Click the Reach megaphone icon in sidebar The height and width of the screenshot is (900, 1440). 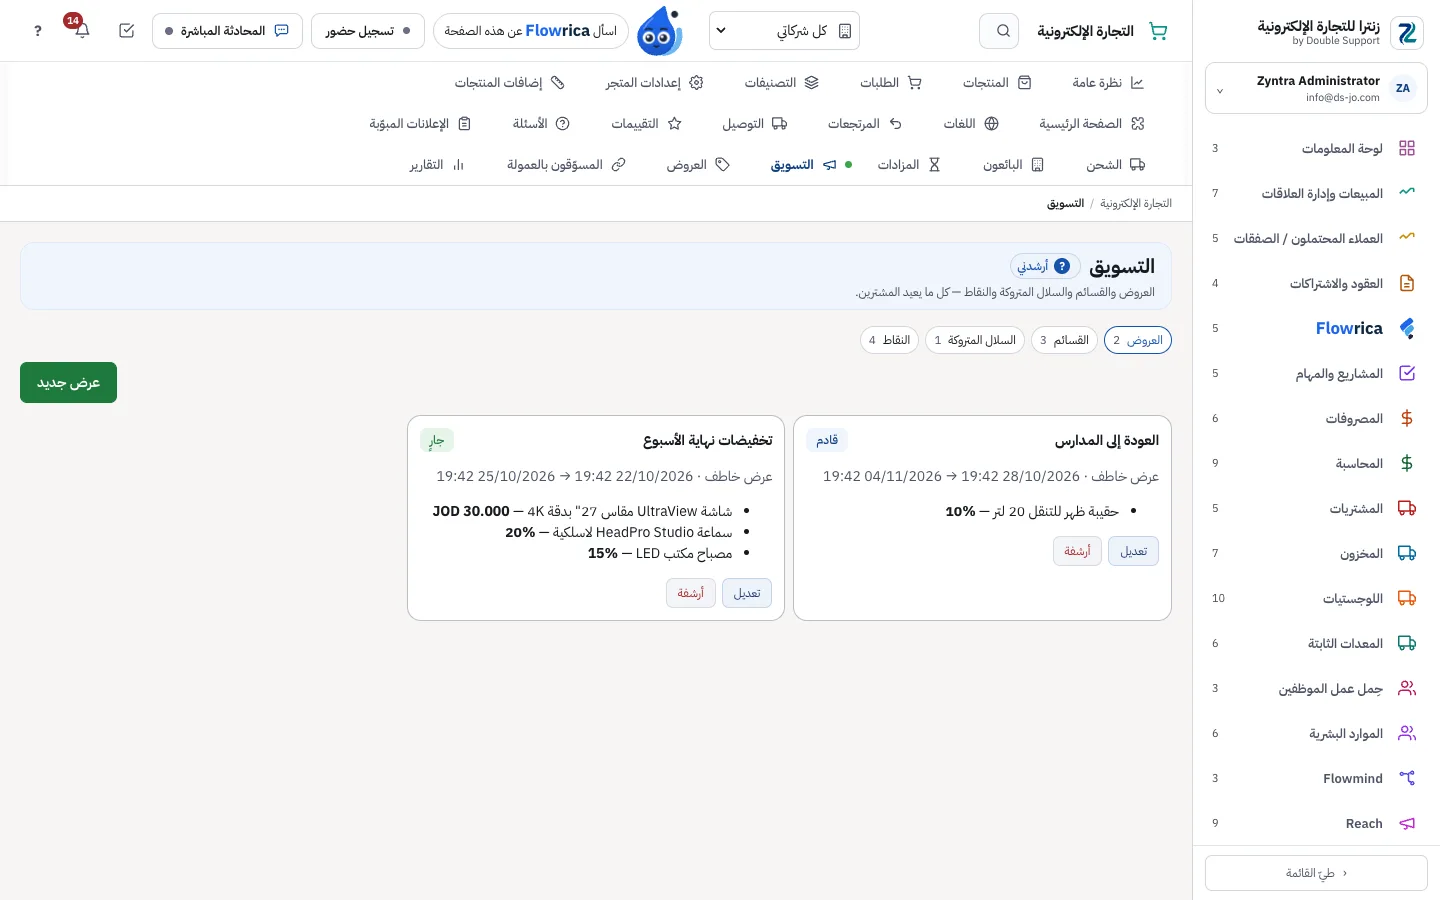click(1407, 823)
